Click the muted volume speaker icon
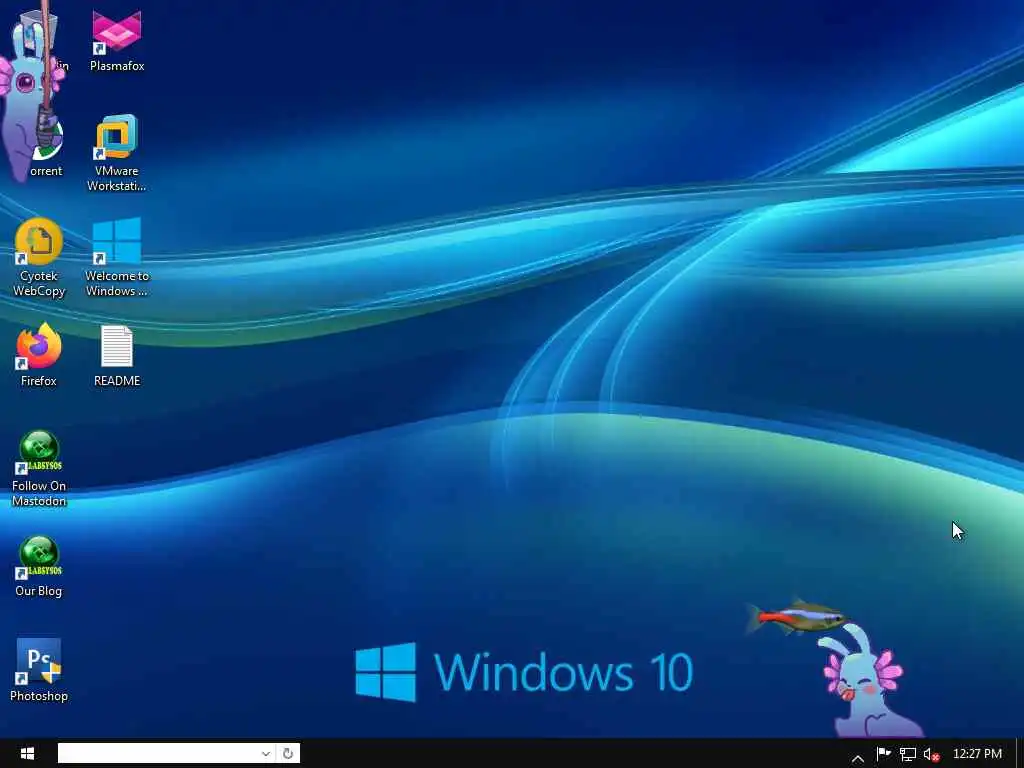 tap(932, 754)
